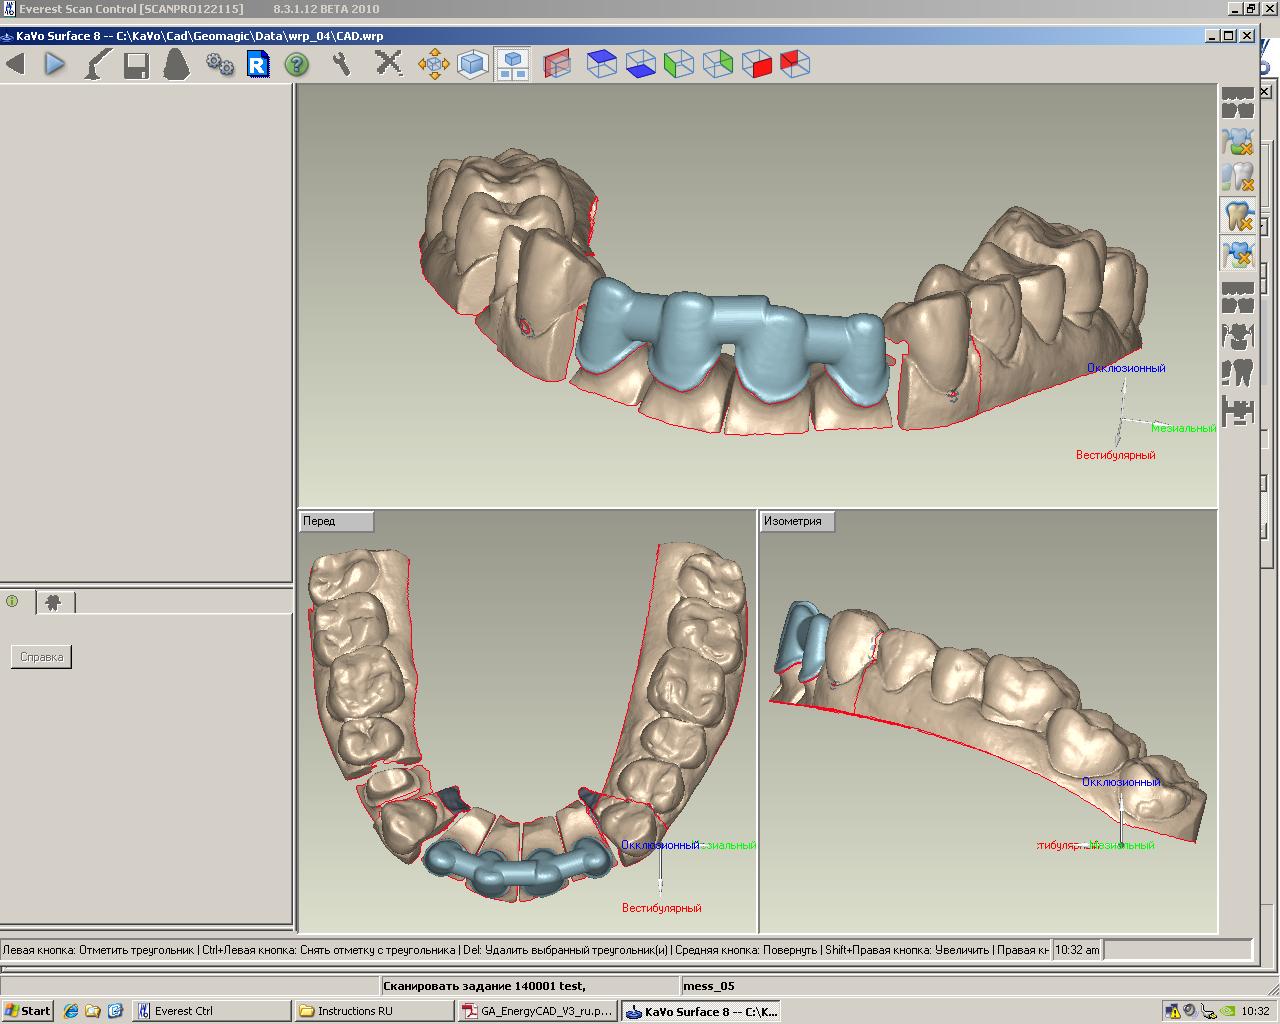Click the X delete icon in toolbar
The width and height of the screenshot is (1280, 1024).
388,65
